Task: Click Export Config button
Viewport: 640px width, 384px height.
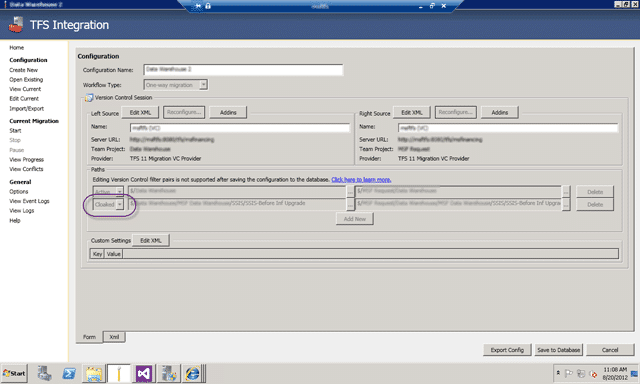Action: 507,350
